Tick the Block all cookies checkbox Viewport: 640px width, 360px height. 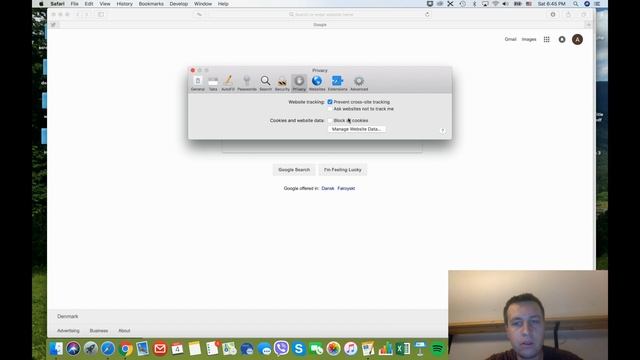pos(330,120)
